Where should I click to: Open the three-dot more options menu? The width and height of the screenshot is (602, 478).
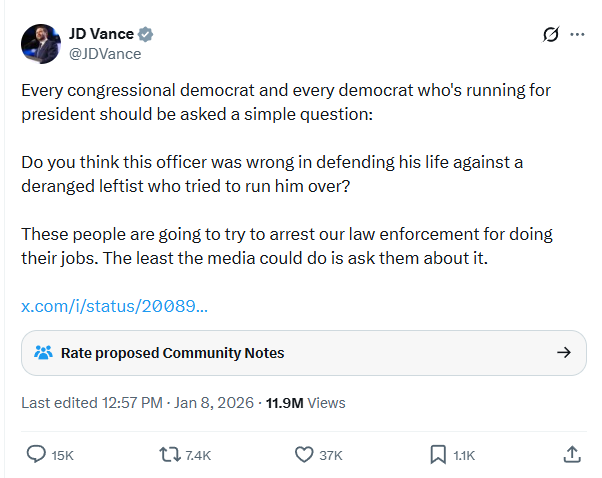point(577,35)
